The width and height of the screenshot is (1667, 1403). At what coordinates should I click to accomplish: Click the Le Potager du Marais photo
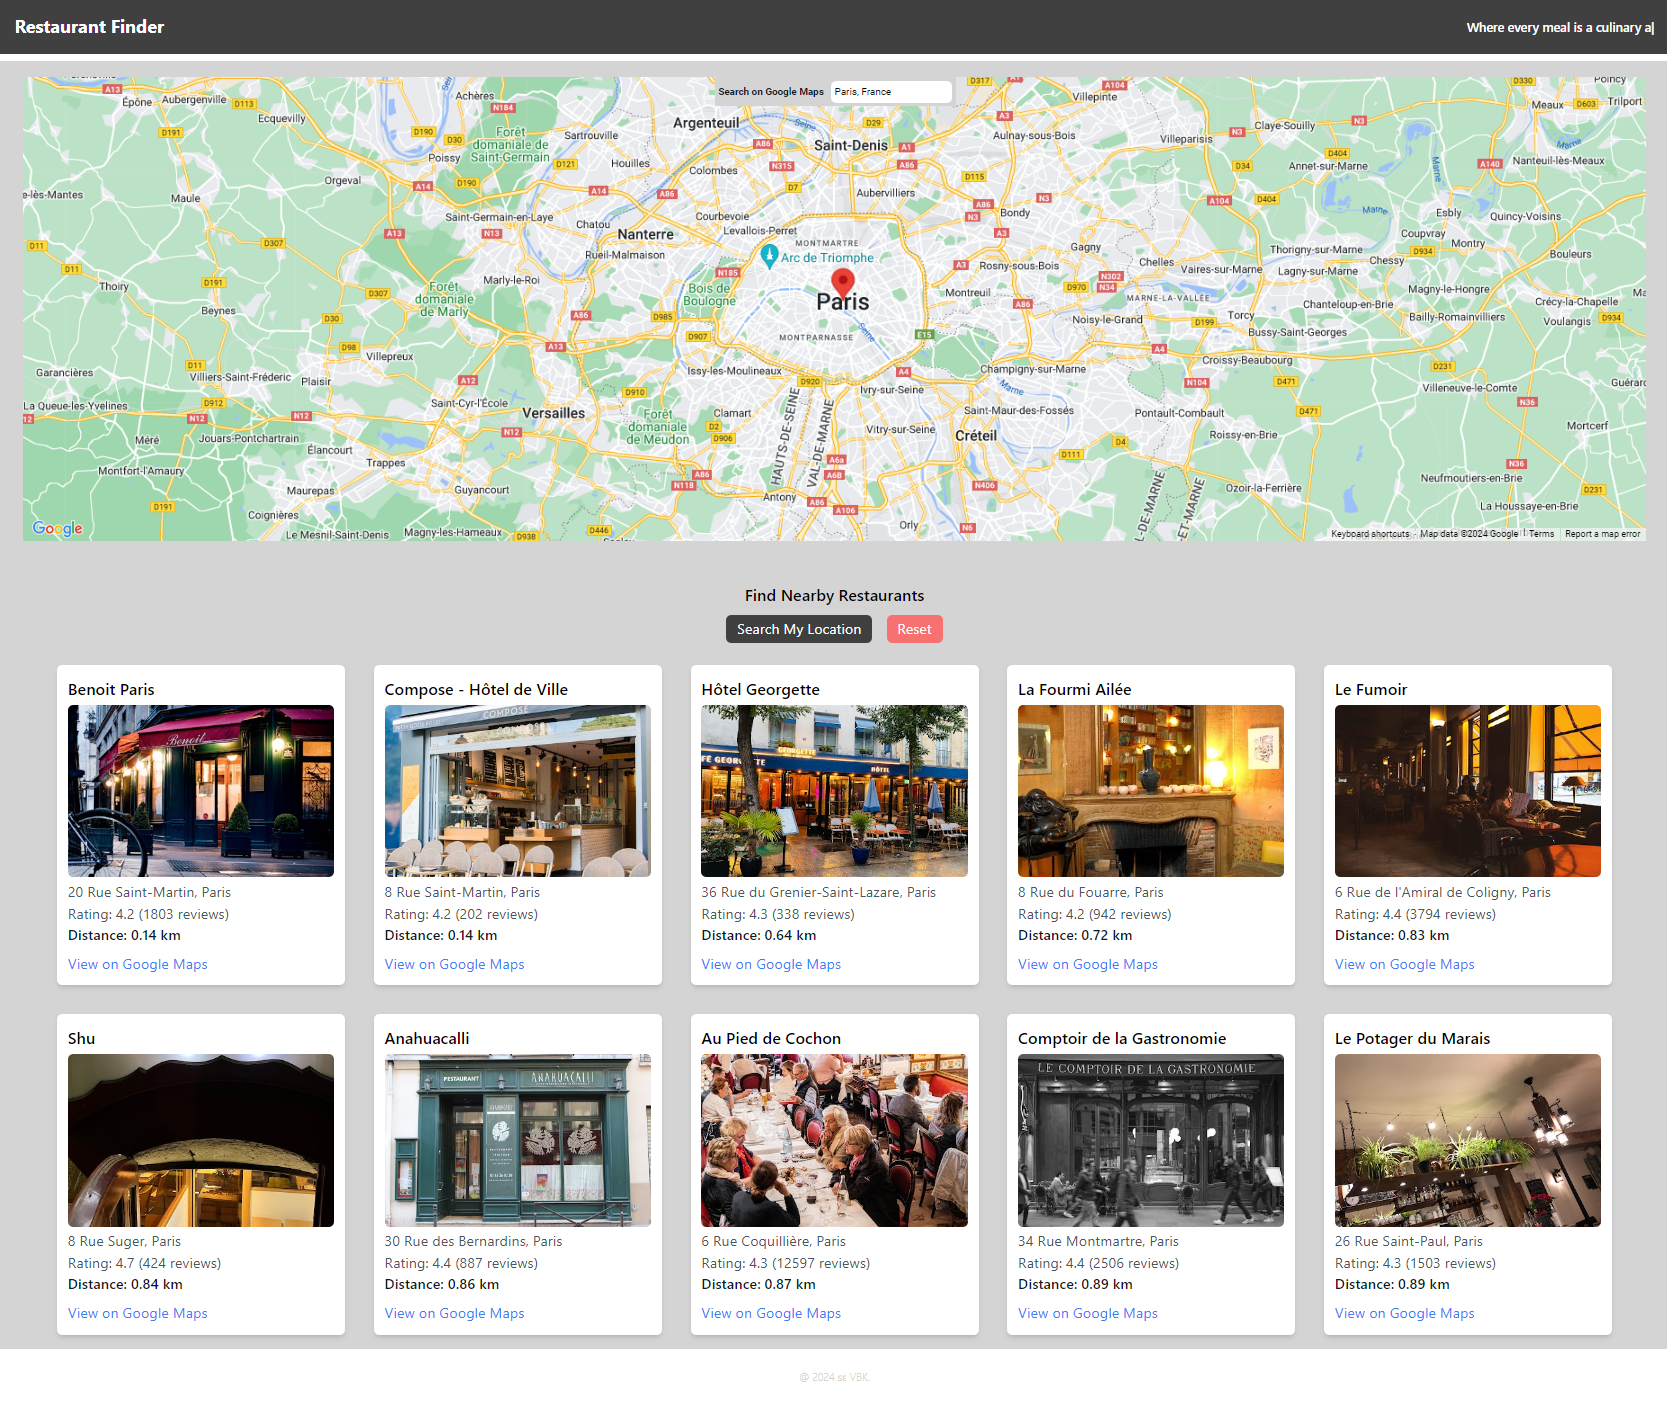pos(1468,1140)
